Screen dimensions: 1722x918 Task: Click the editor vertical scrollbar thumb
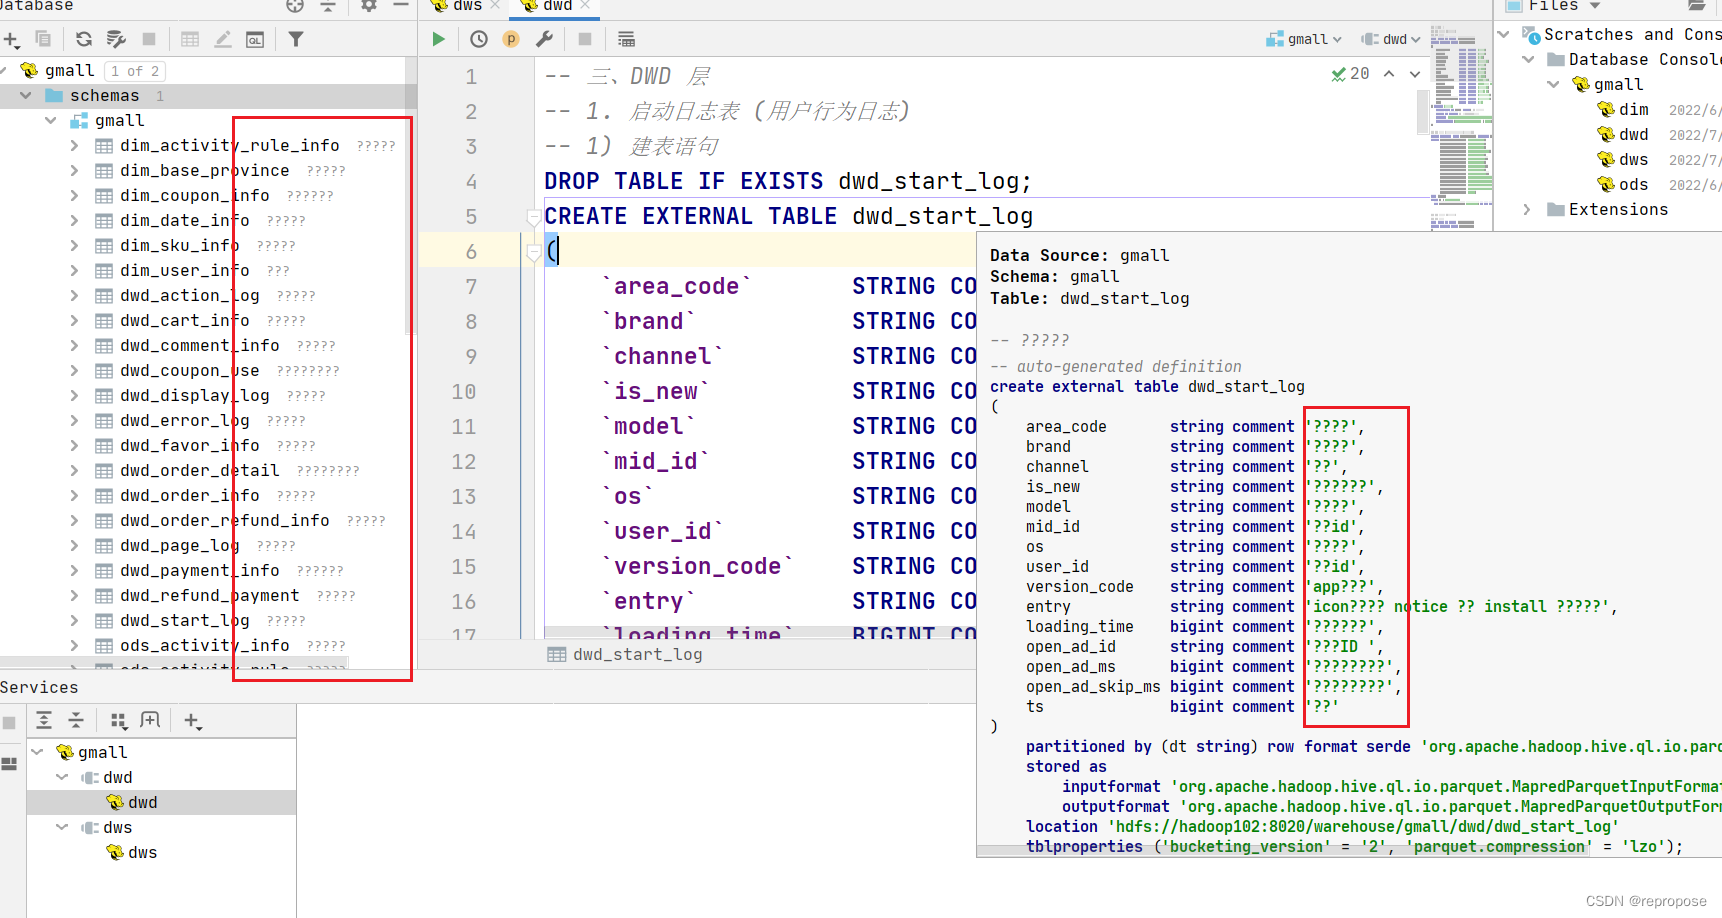point(1423,112)
